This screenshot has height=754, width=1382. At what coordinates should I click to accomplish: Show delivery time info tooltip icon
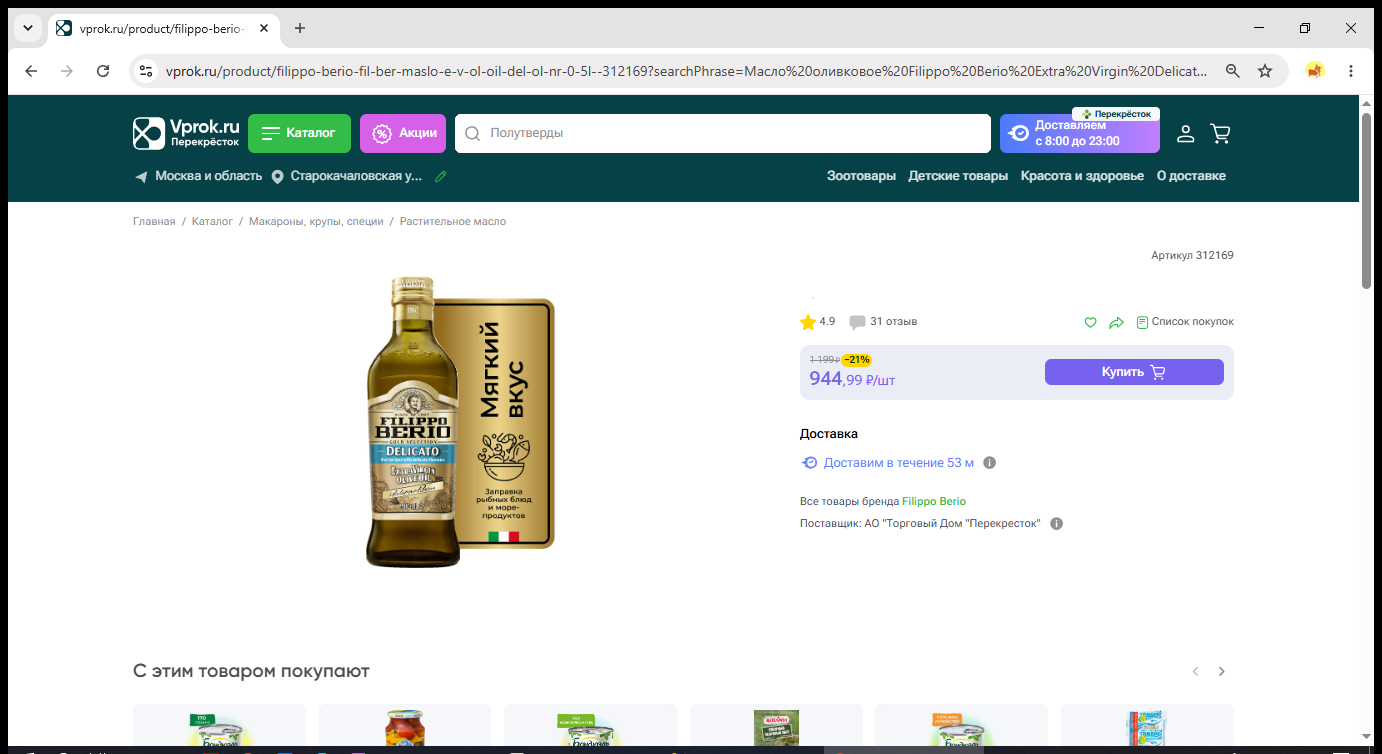coord(990,463)
